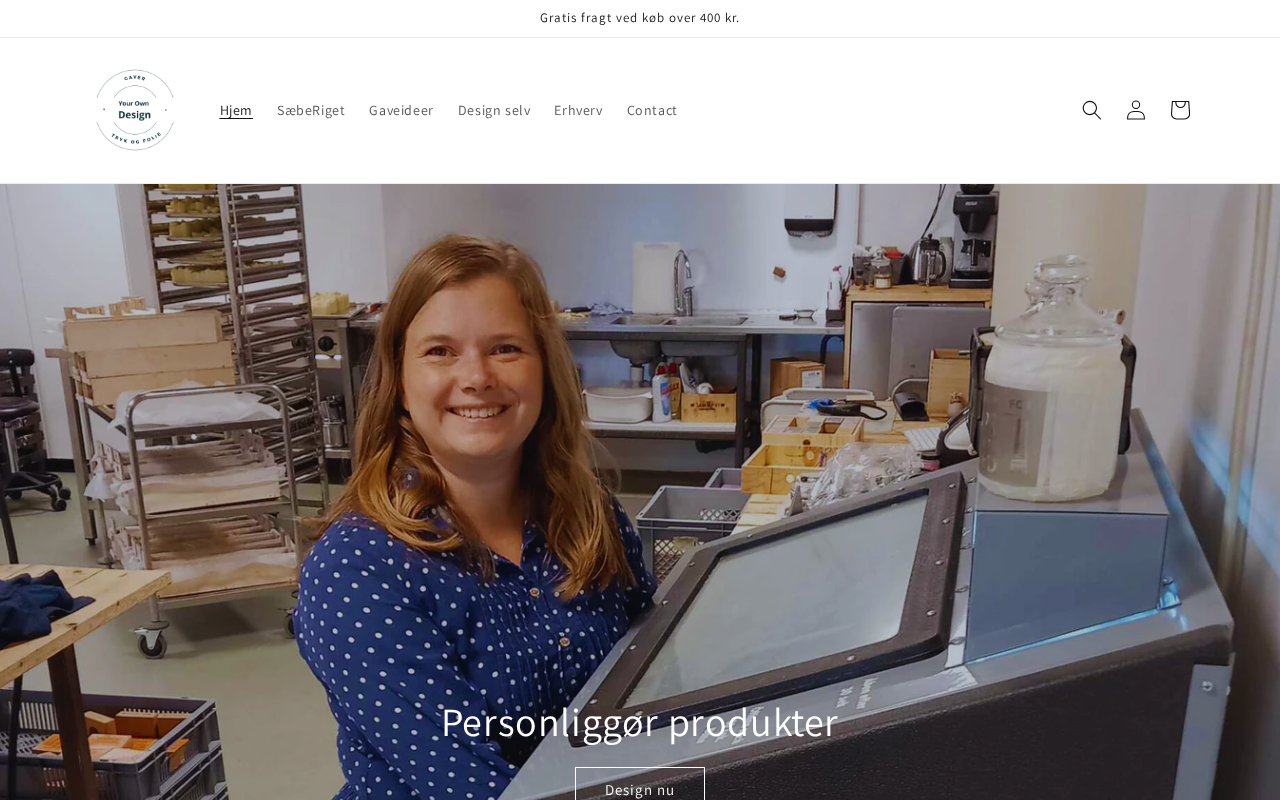Viewport: 1280px width, 800px height.
Task: Select Gaveideer in the navigation
Action: coord(401,110)
